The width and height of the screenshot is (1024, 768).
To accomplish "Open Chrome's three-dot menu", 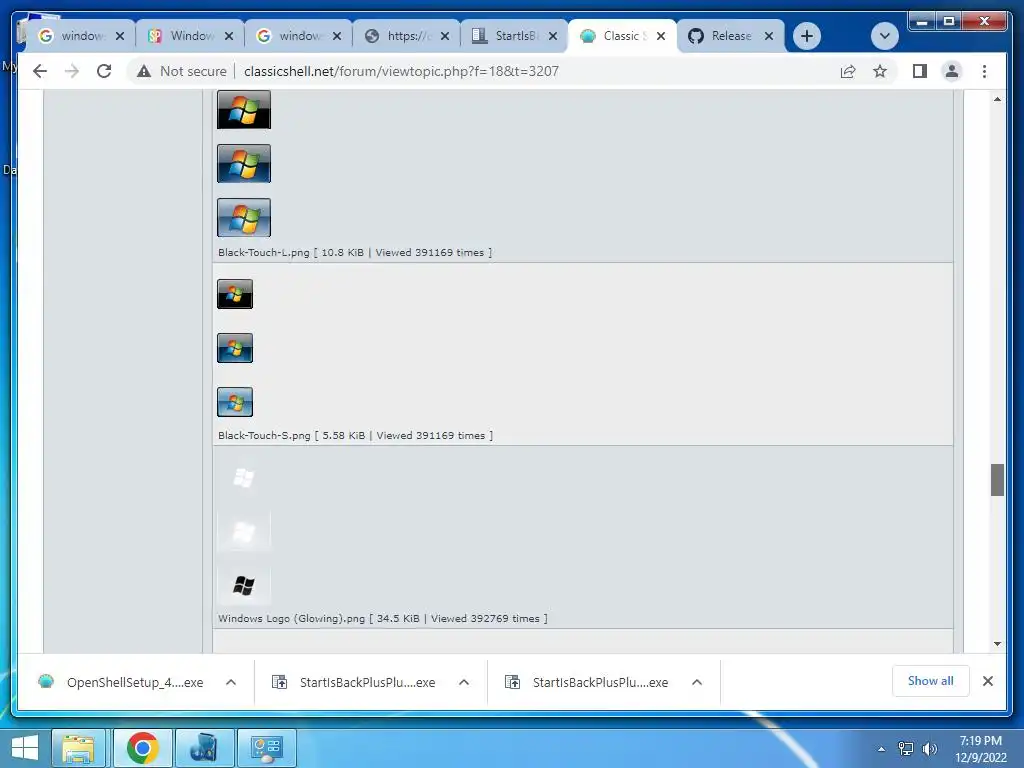I will [x=984, y=71].
